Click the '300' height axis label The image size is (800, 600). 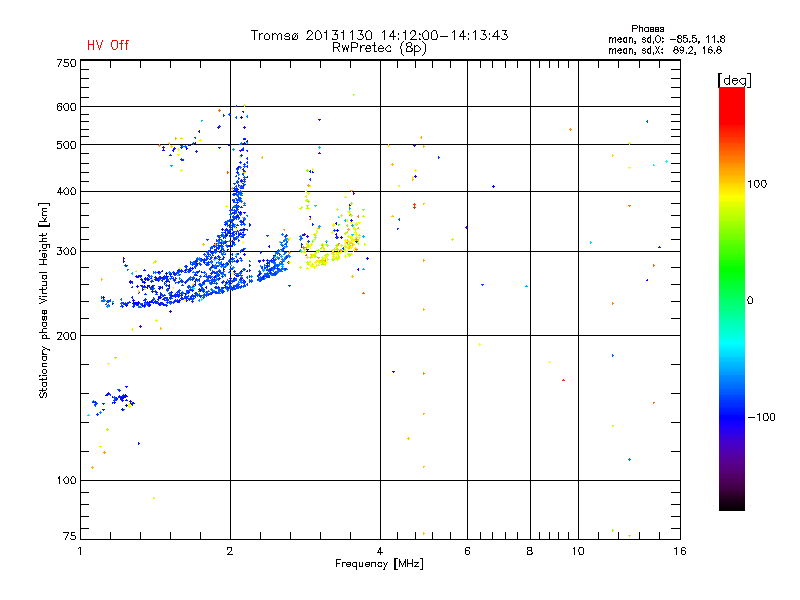tap(66, 252)
